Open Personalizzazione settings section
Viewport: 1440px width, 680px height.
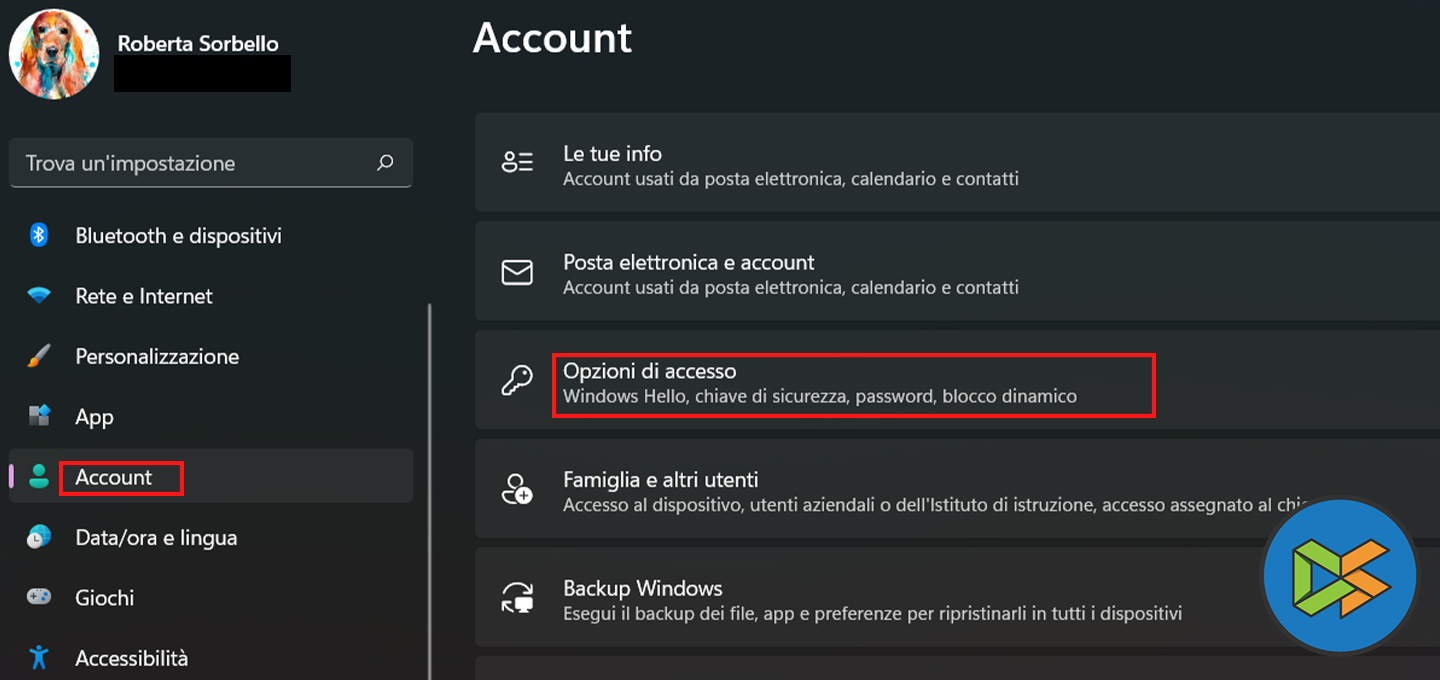tap(157, 356)
